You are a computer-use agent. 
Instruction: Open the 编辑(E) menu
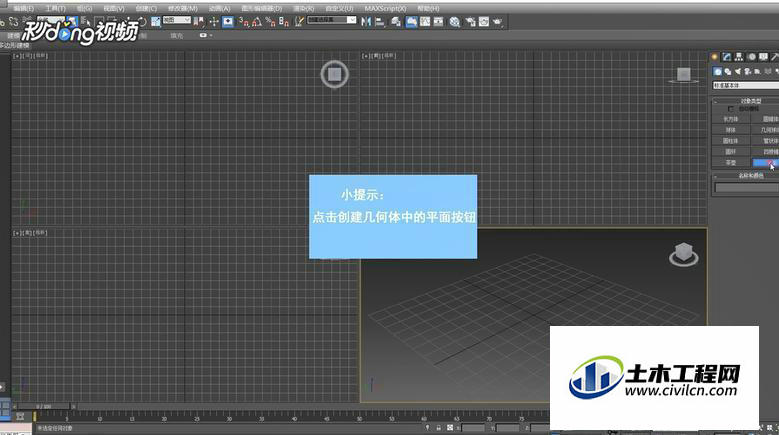point(23,8)
